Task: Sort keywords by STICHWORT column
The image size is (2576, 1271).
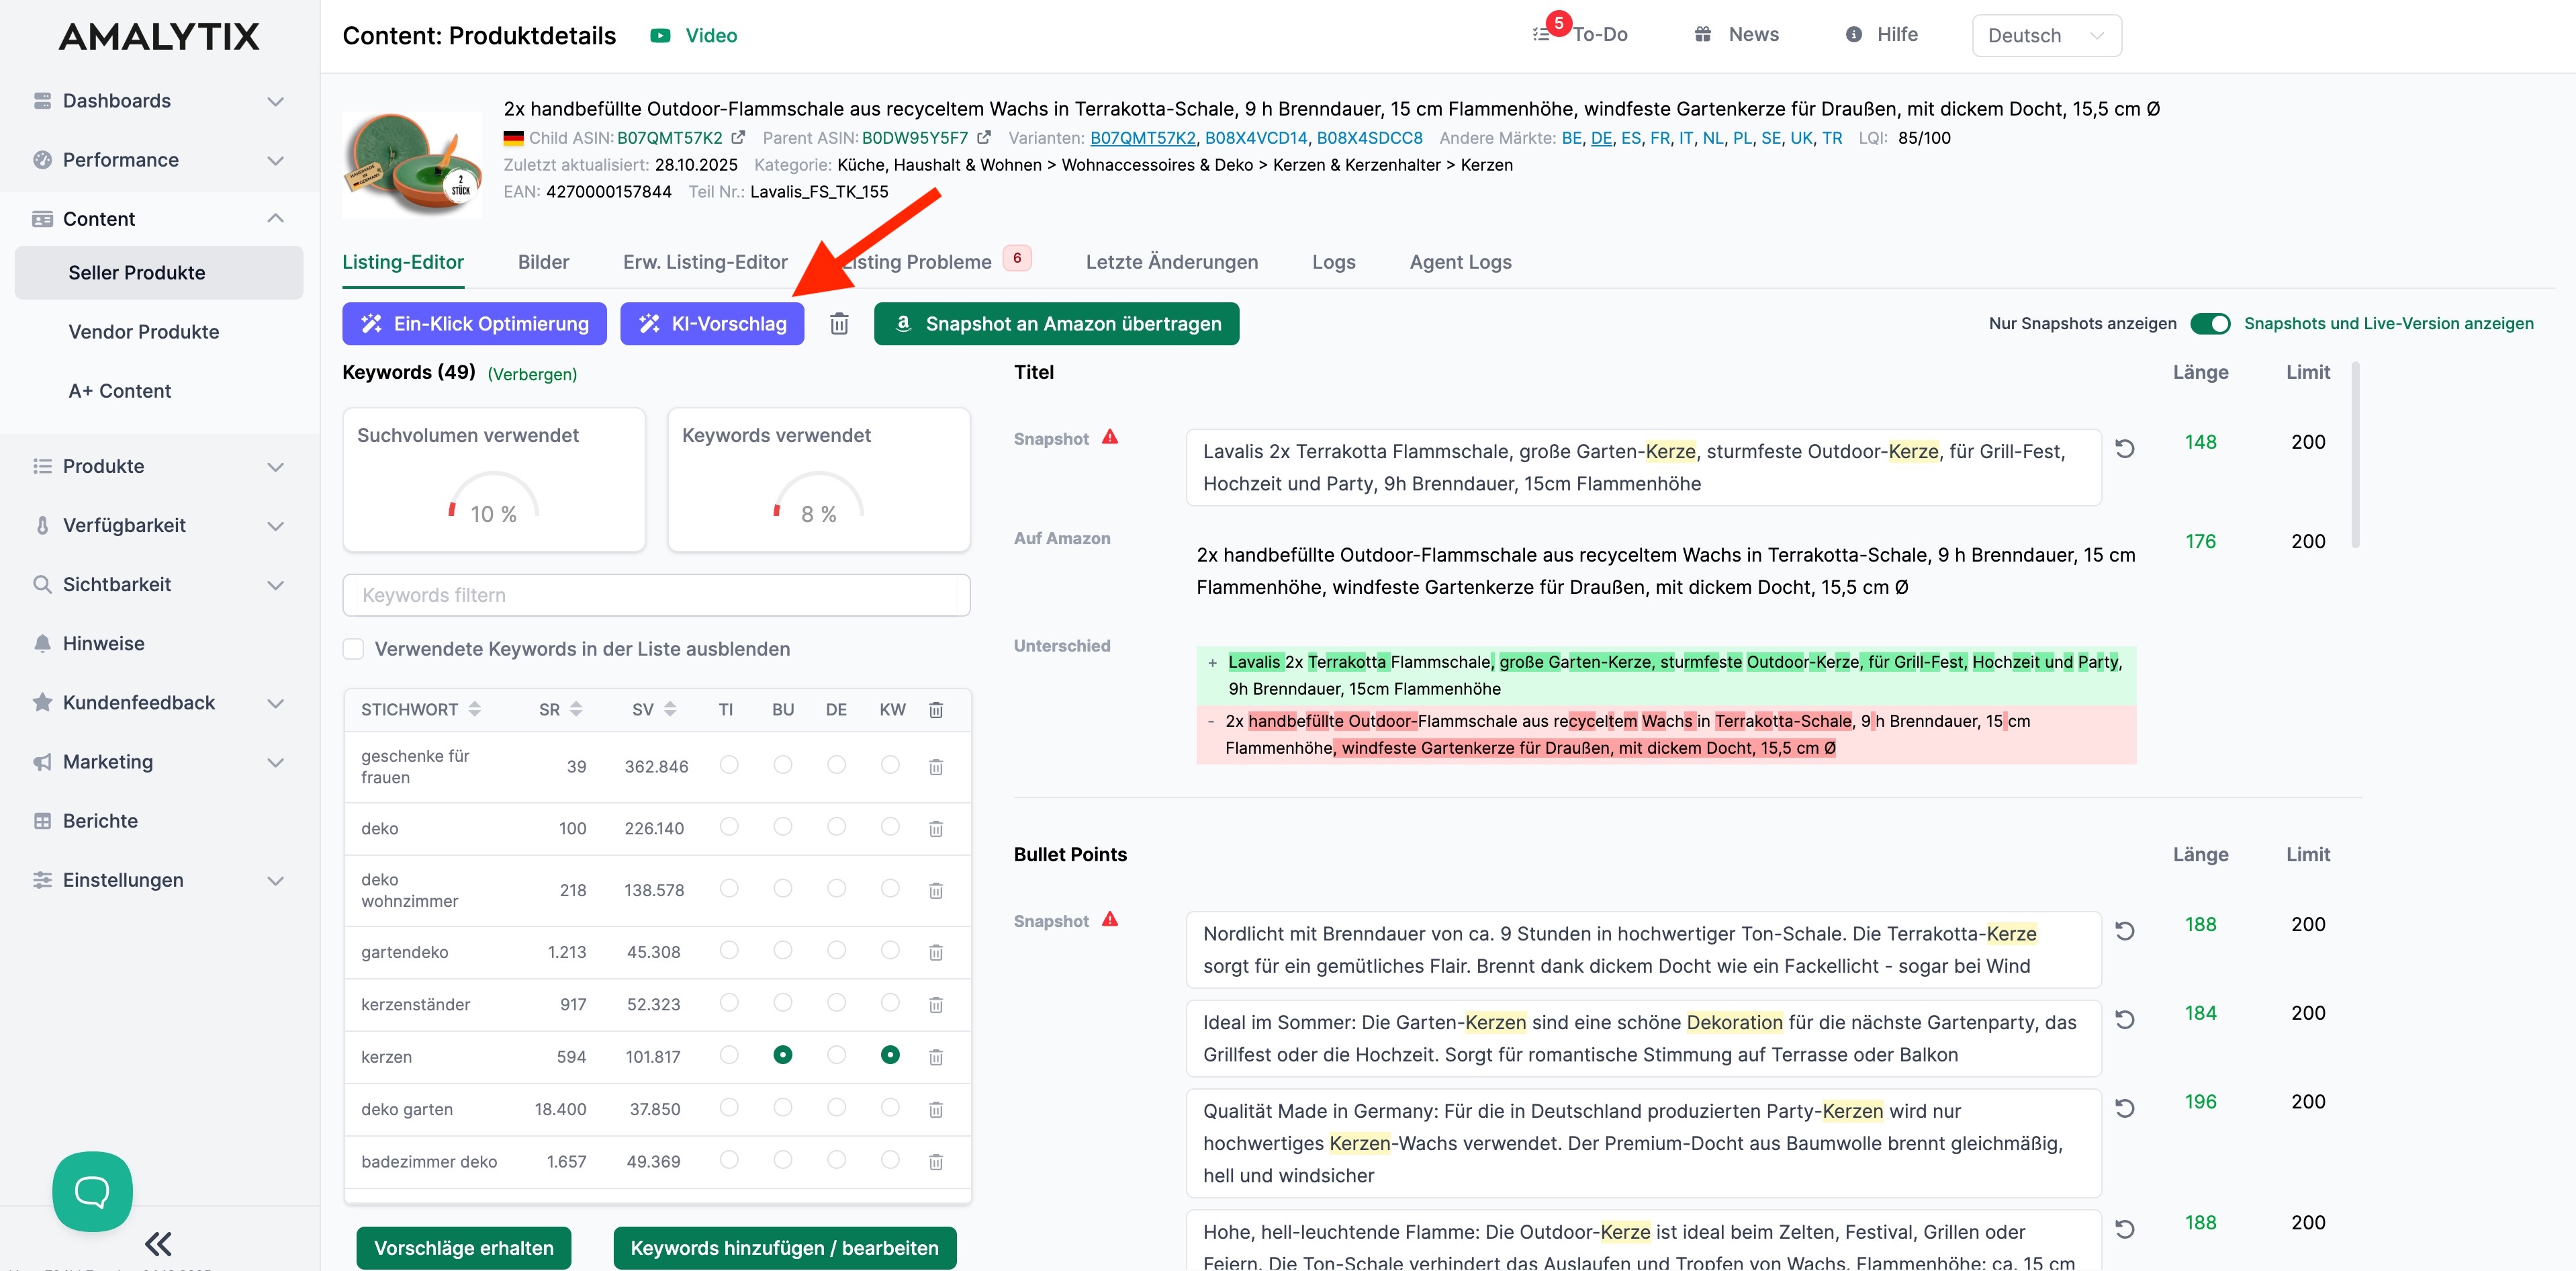Action: [475, 710]
